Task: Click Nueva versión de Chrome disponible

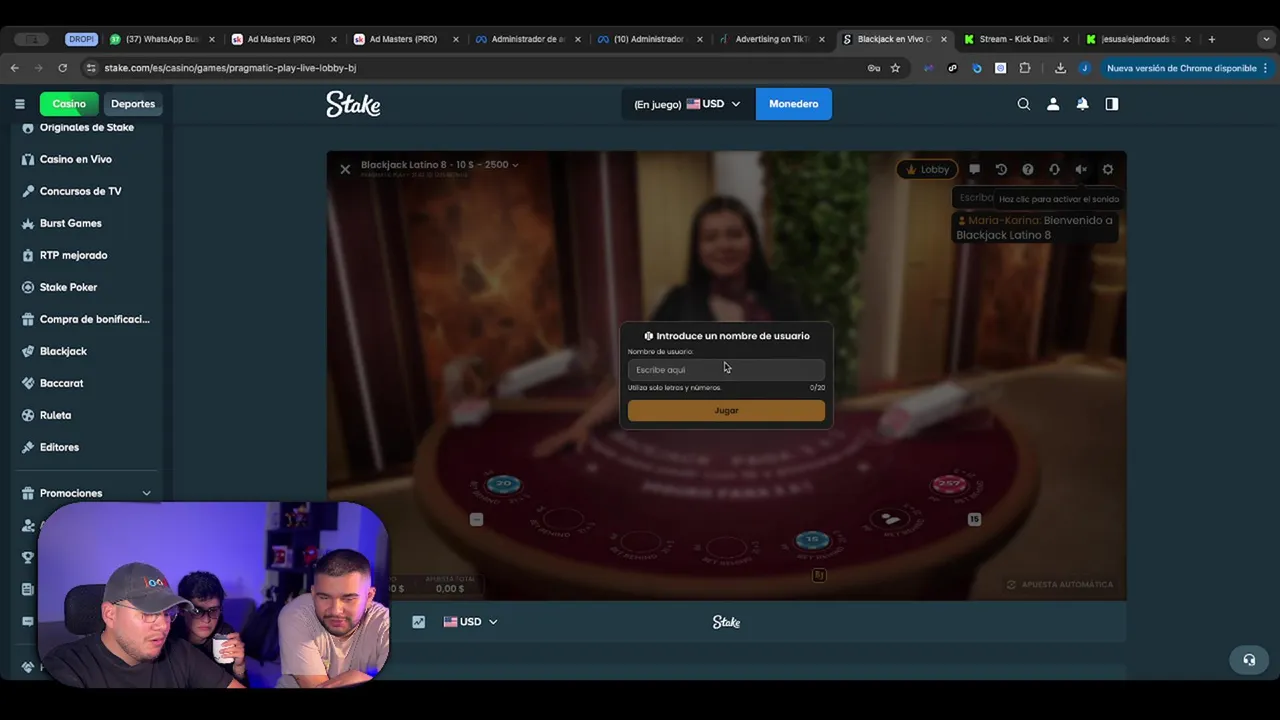Action: click(x=1180, y=68)
